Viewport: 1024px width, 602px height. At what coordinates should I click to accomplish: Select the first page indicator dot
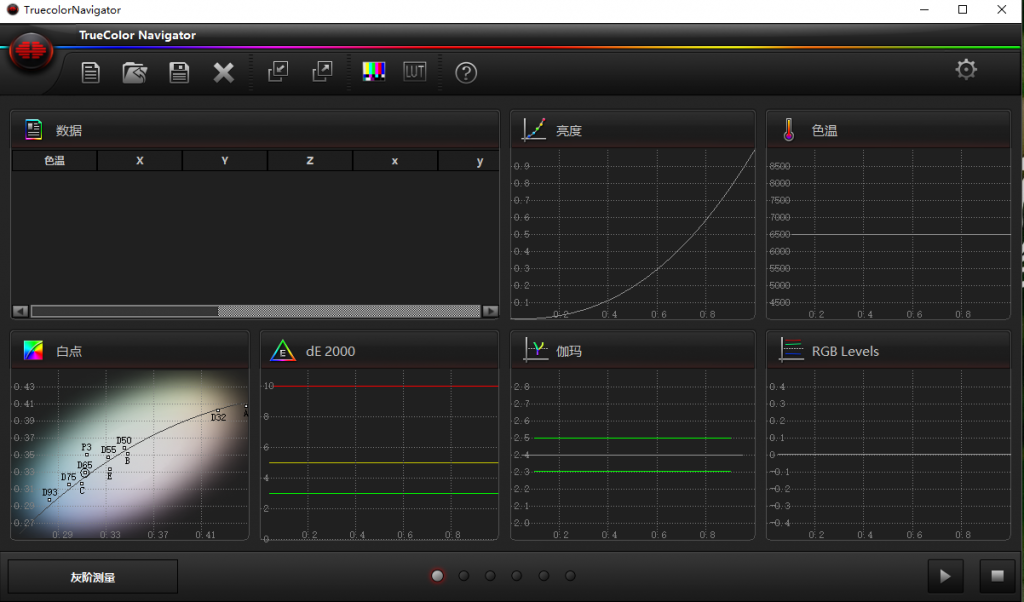[437, 576]
